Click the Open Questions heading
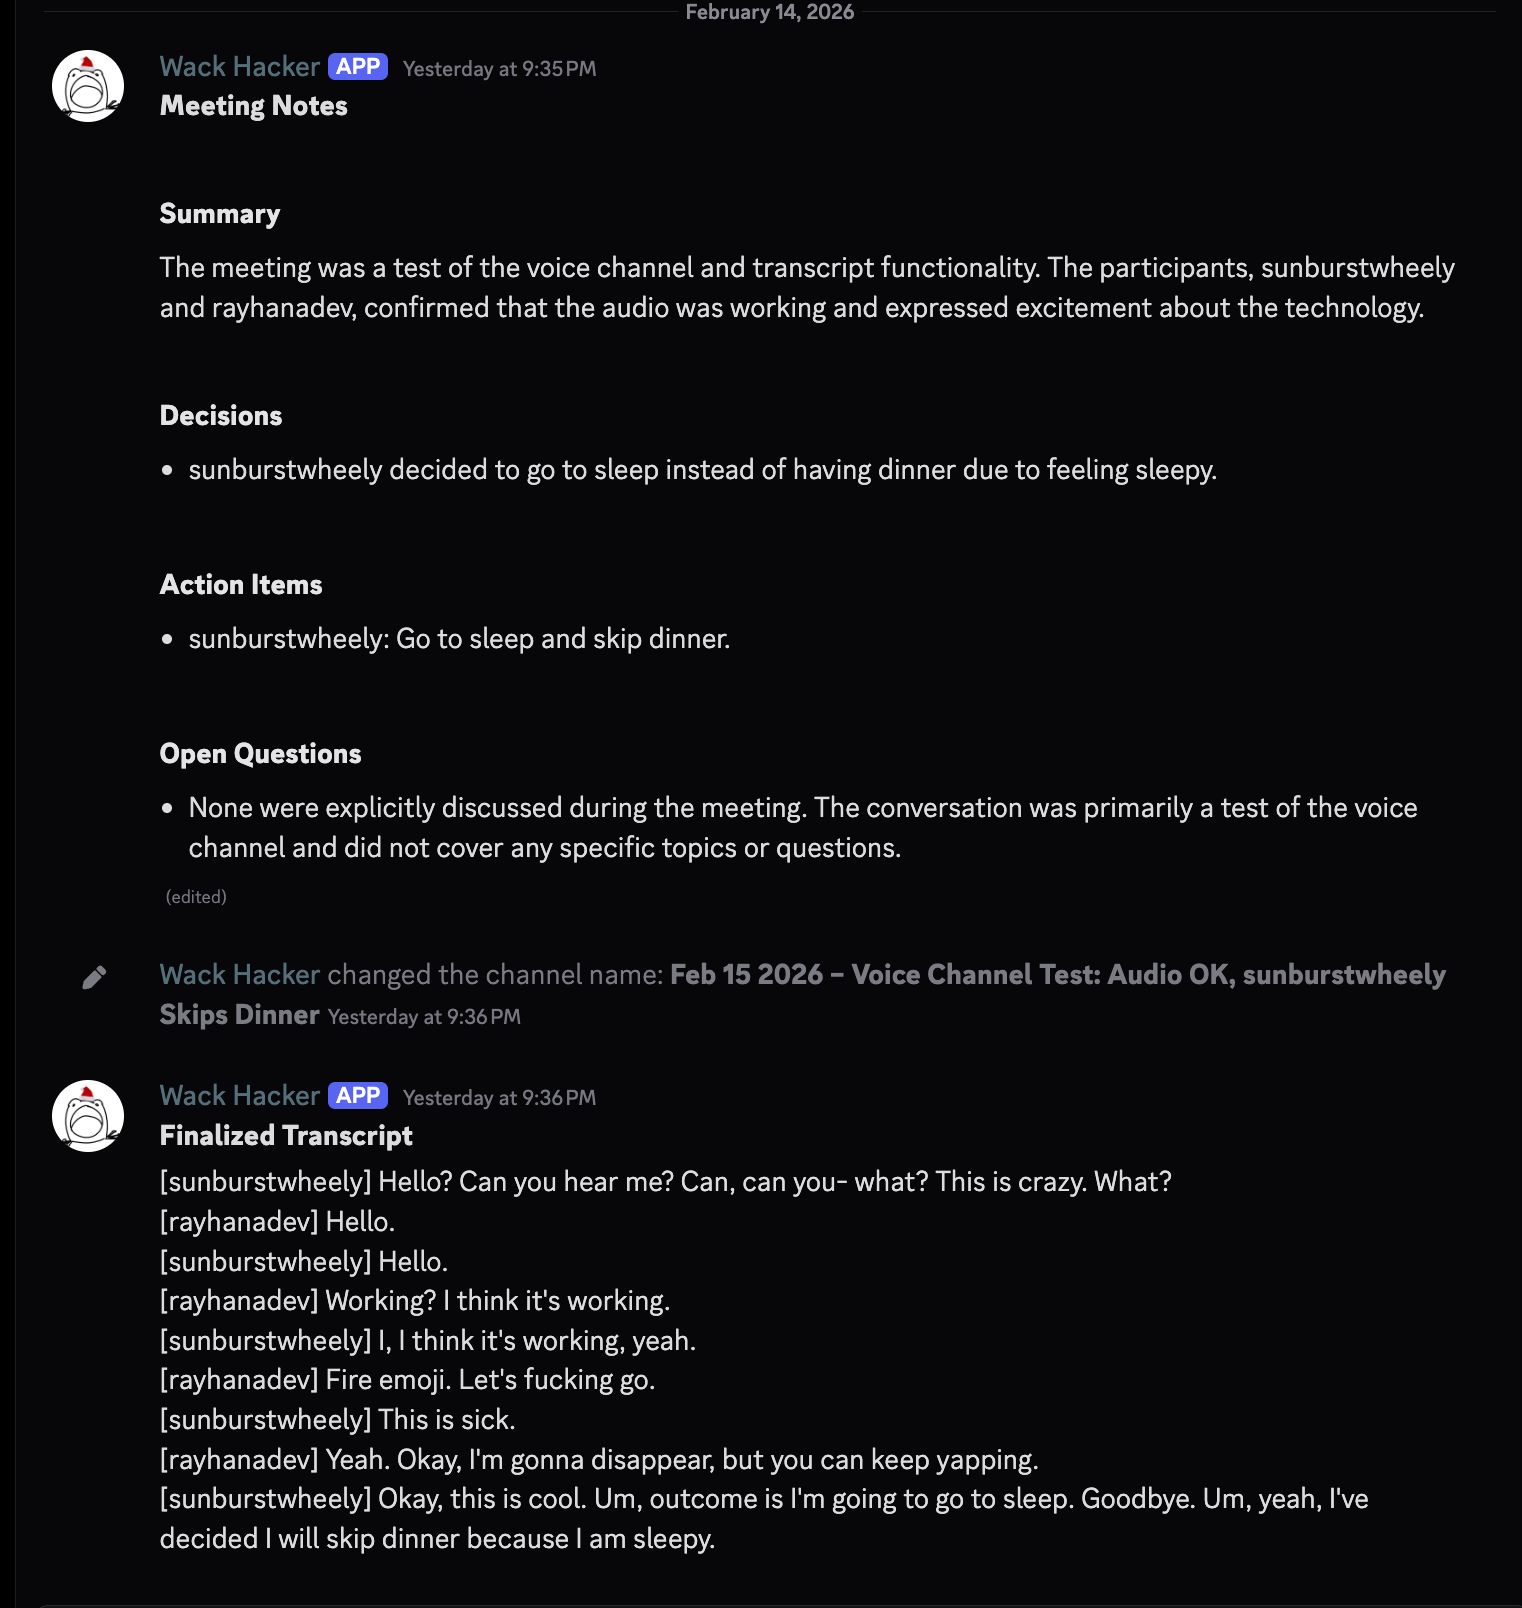The height and width of the screenshot is (1608, 1522). [x=260, y=754]
